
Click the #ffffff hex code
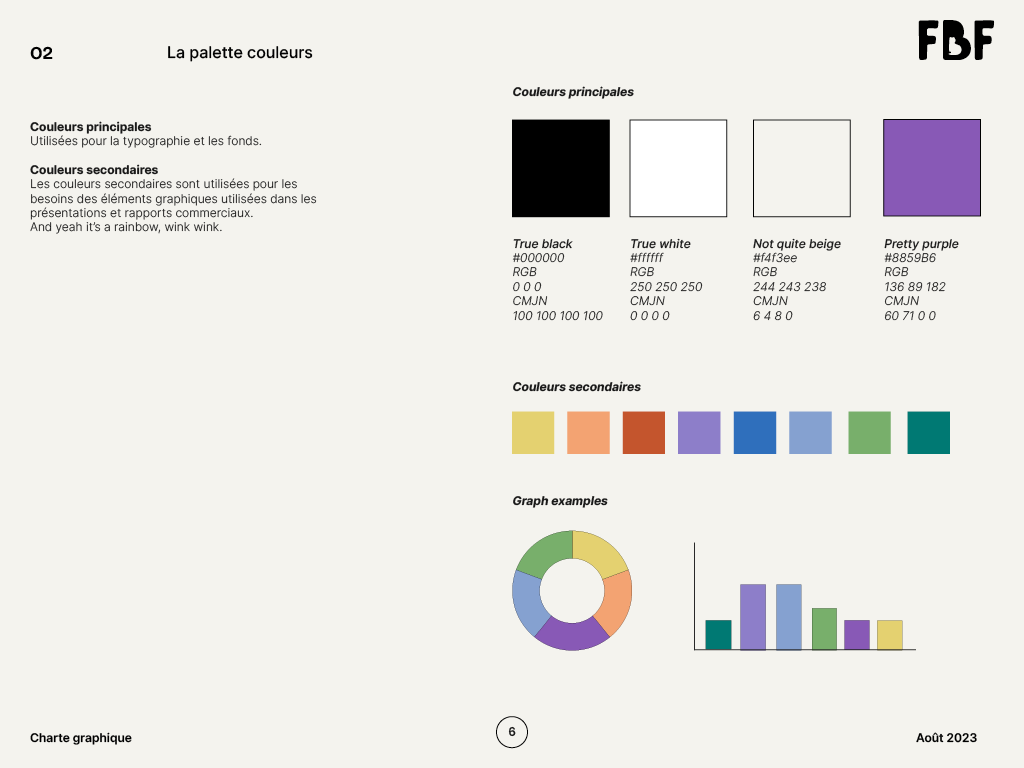[647, 258]
